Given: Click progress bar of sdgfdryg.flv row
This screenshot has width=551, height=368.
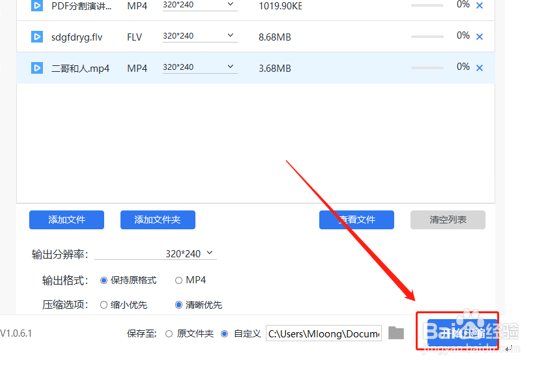Looking at the screenshot, I should click(x=427, y=37).
